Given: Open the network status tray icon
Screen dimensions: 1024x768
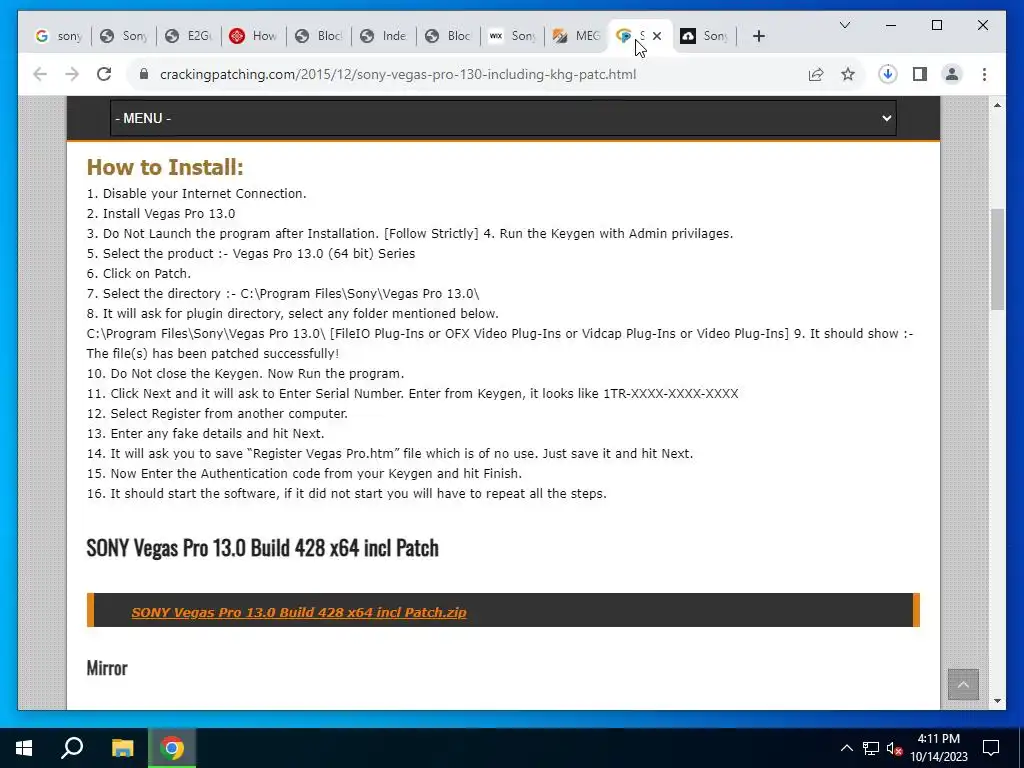Looking at the screenshot, I should 871,748.
